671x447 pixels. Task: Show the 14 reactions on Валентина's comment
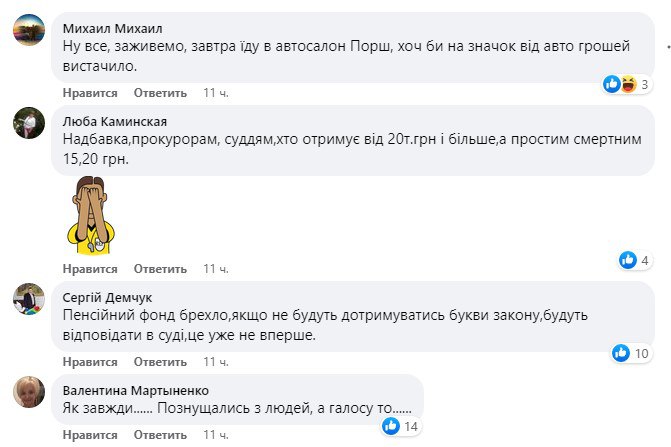(x=410, y=426)
